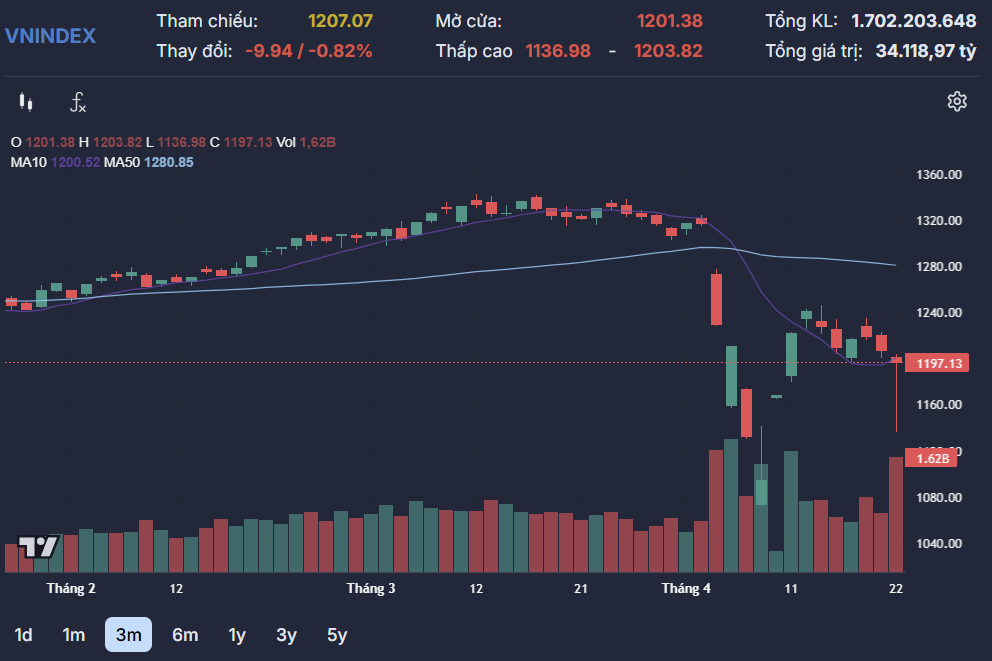
Task: Click the 'Tháng 3' date axis label
Action: point(371,588)
